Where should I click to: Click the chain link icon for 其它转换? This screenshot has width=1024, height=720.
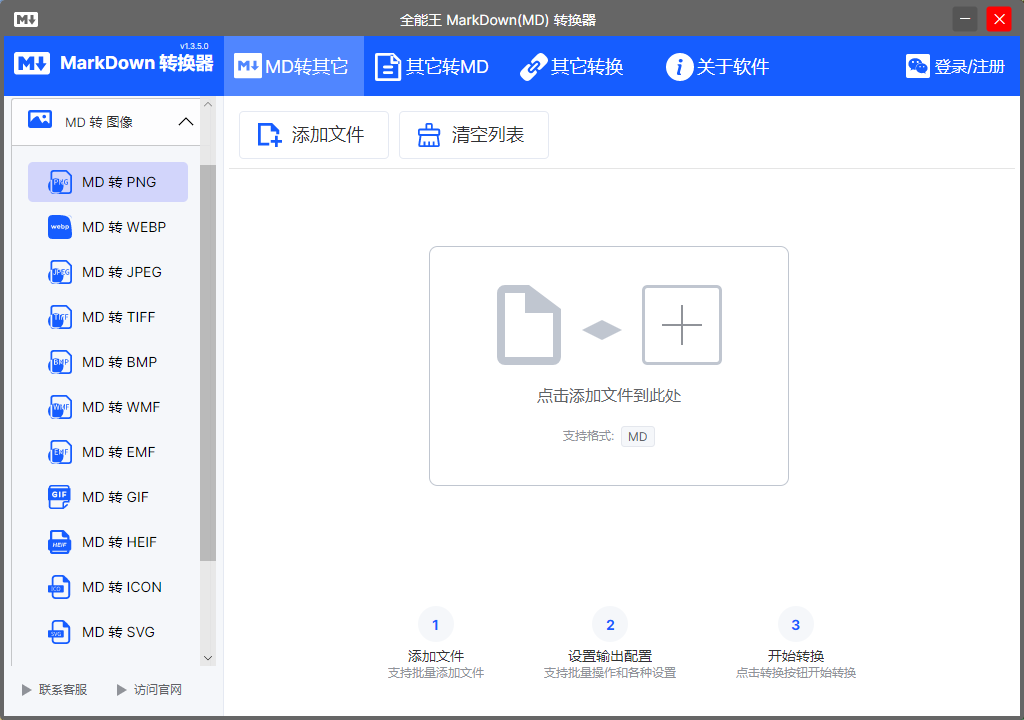point(534,67)
